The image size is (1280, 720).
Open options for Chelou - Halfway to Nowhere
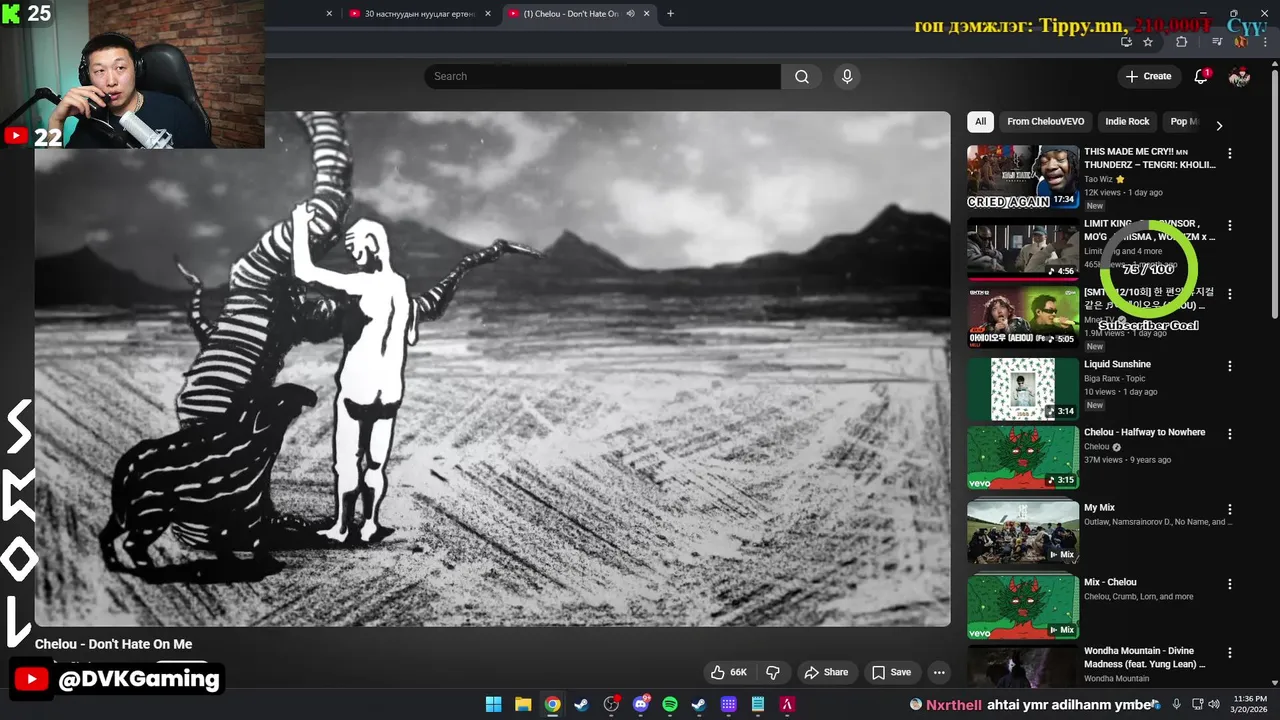point(1230,434)
